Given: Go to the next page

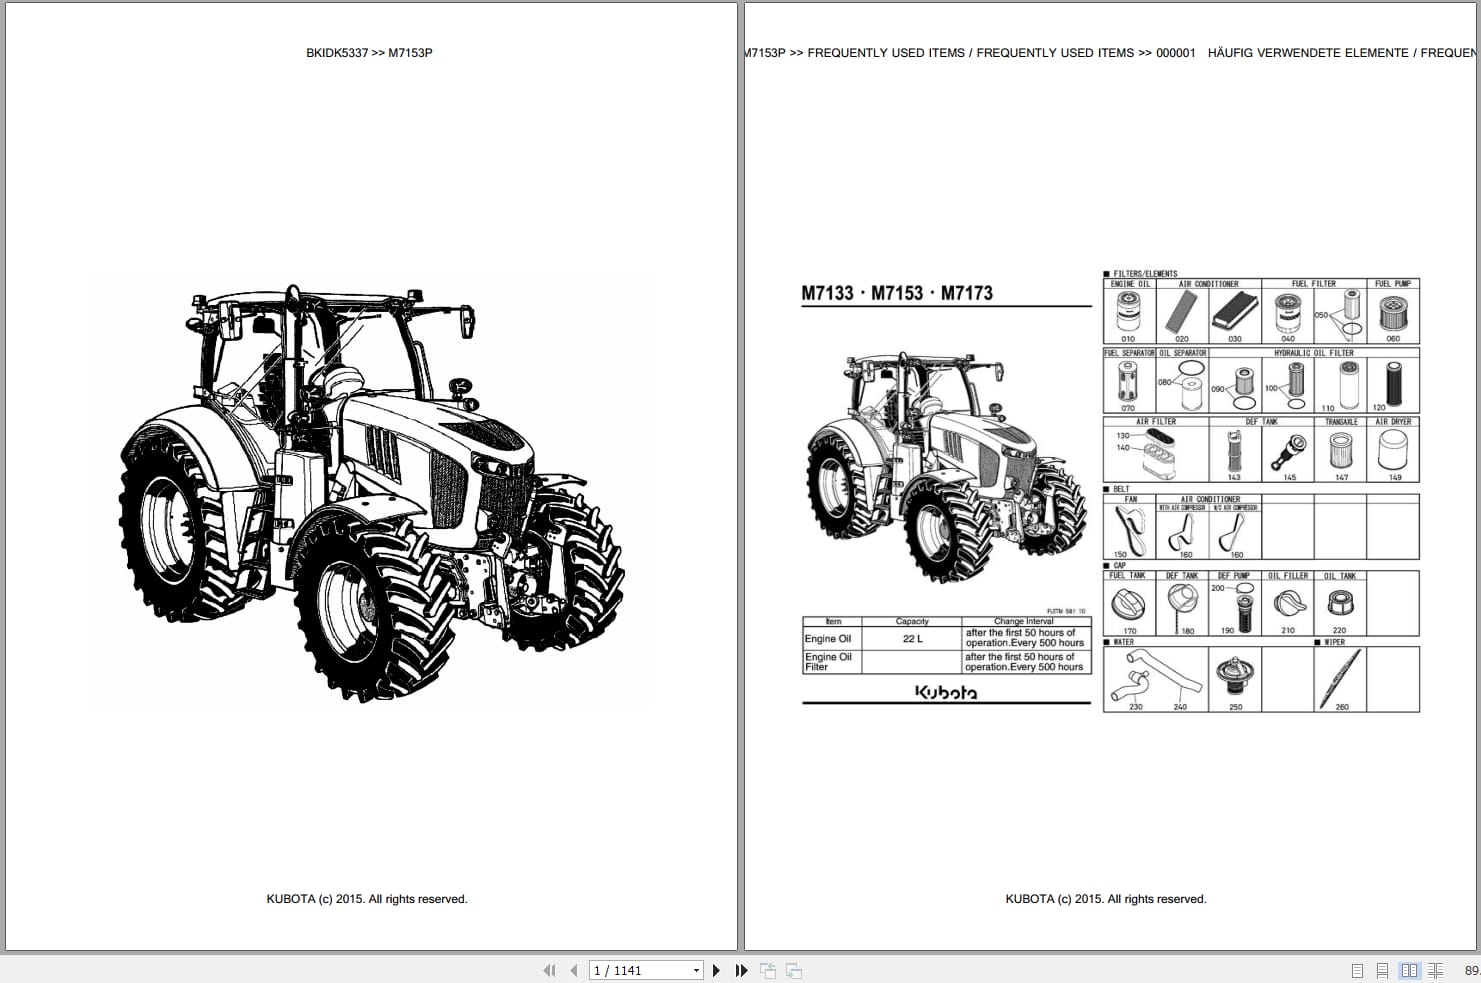Looking at the screenshot, I should tap(716, 970).
